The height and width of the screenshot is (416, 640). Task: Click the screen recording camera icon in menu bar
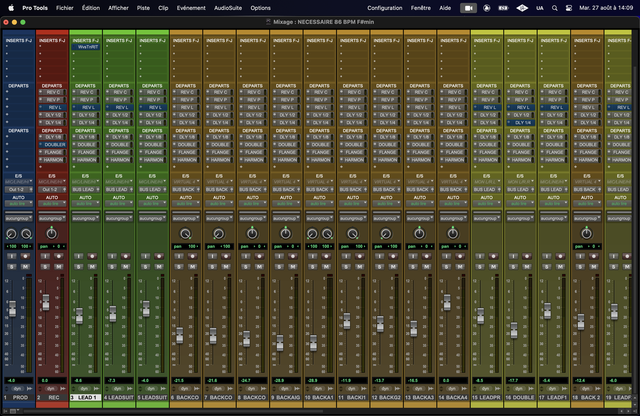point(467,7)
